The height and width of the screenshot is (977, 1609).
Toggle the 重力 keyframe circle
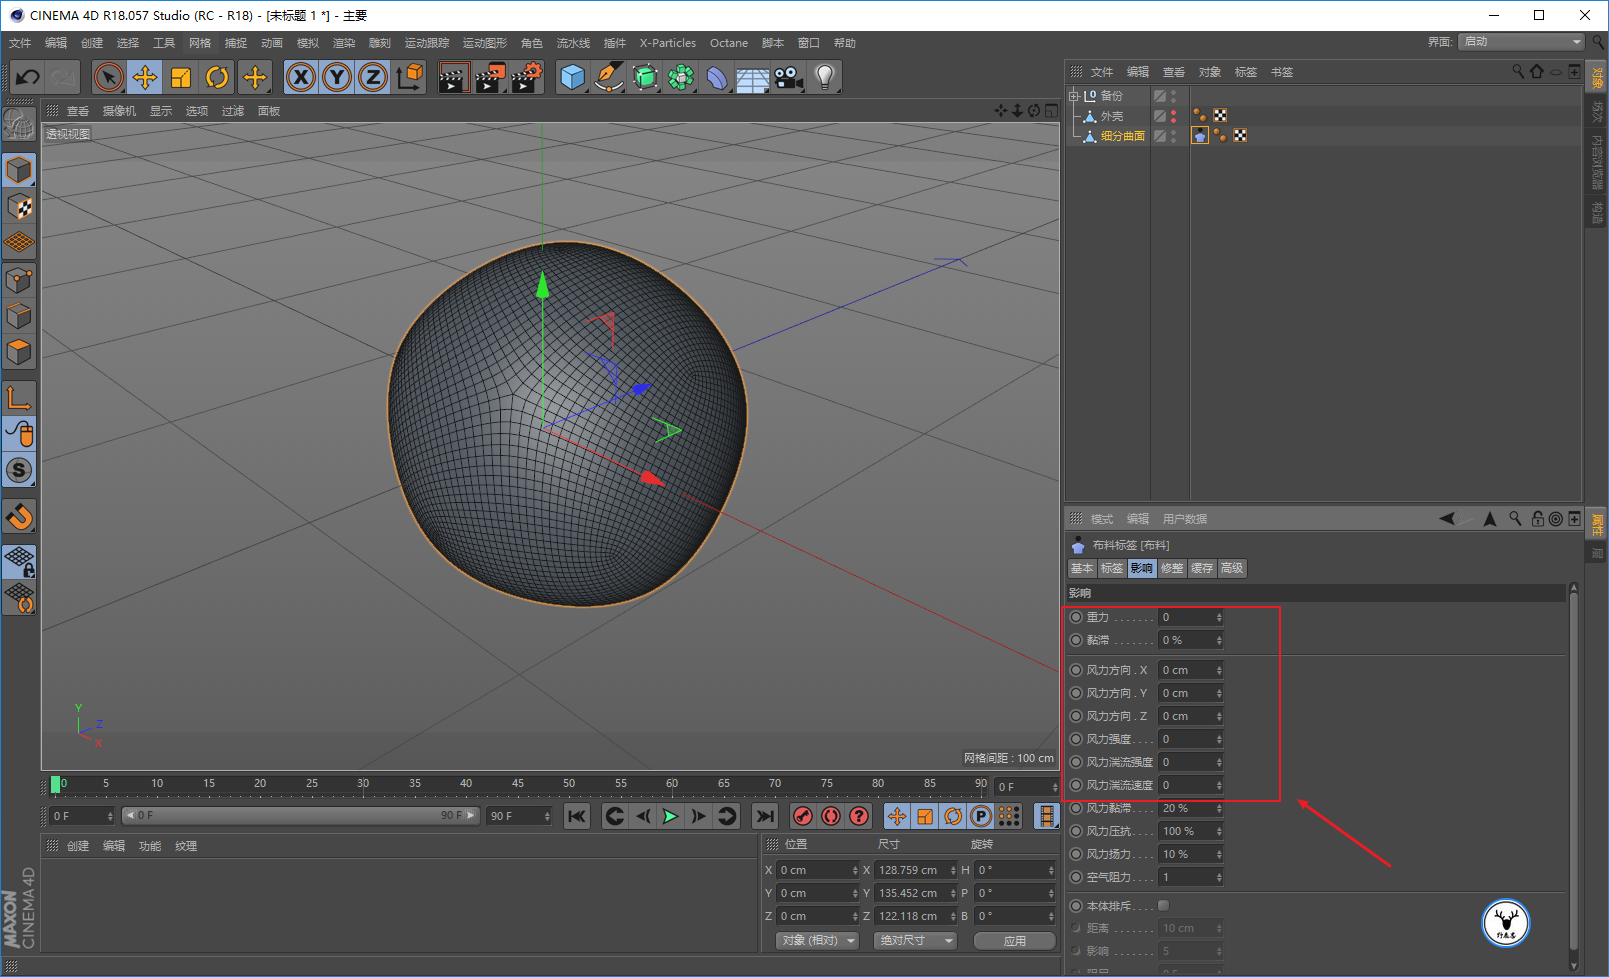tap(1076, 617)
